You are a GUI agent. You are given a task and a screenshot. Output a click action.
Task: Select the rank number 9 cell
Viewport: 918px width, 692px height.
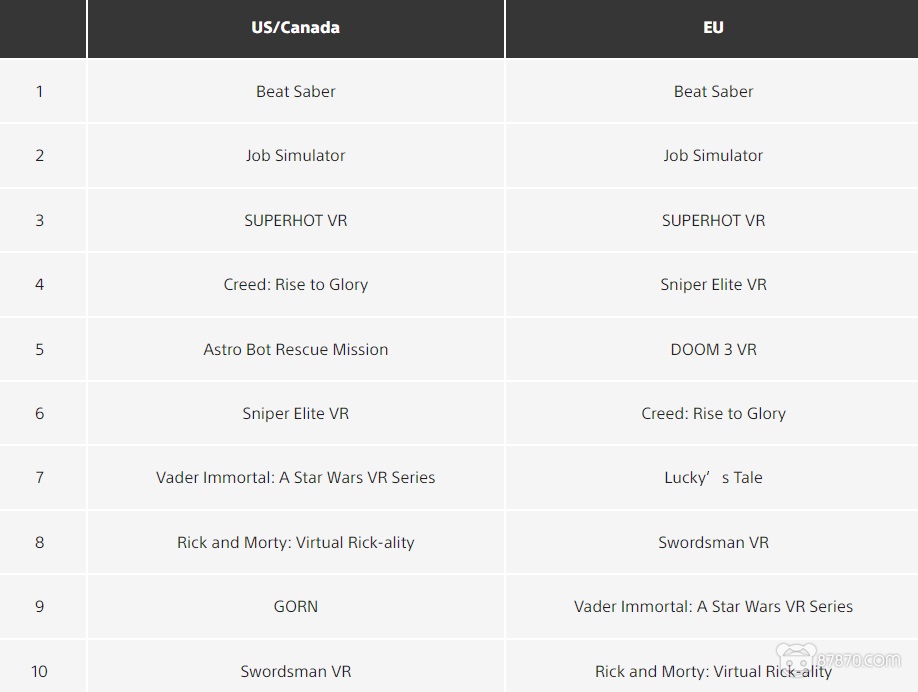click(40, 606)
